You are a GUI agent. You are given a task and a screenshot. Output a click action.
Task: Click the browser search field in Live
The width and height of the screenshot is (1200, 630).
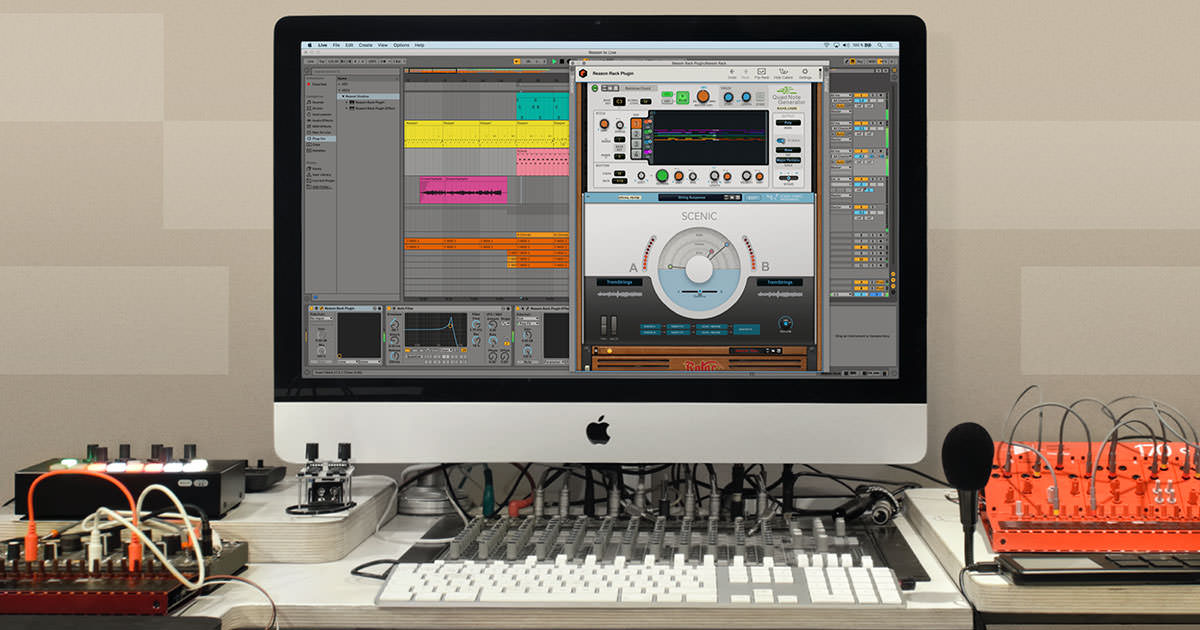pos(356,71)
